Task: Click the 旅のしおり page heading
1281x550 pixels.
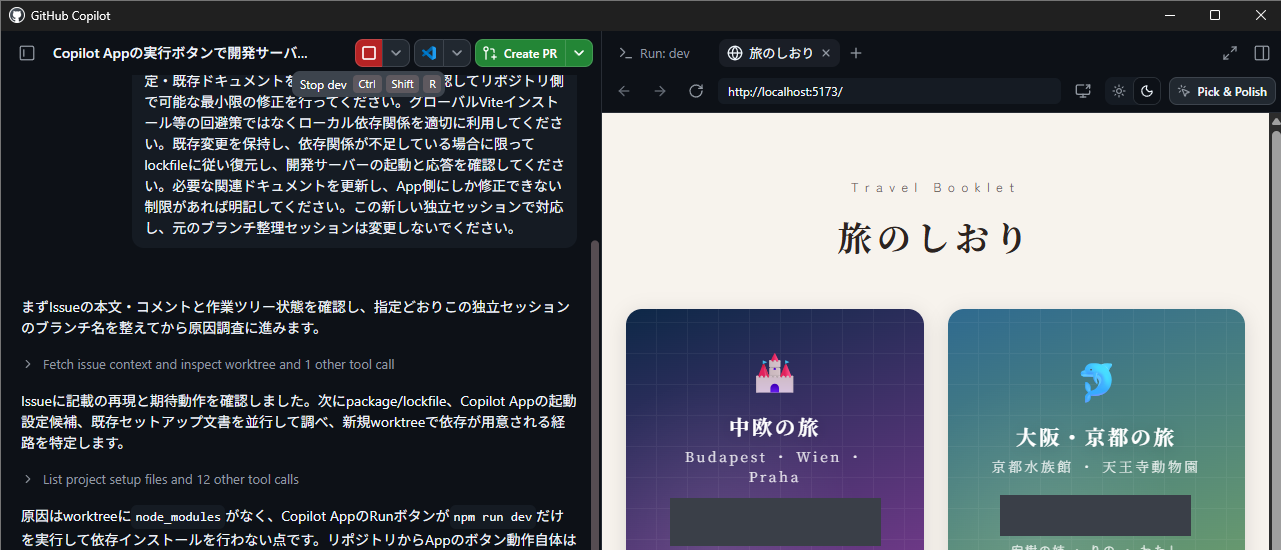Action: [933, 238]
